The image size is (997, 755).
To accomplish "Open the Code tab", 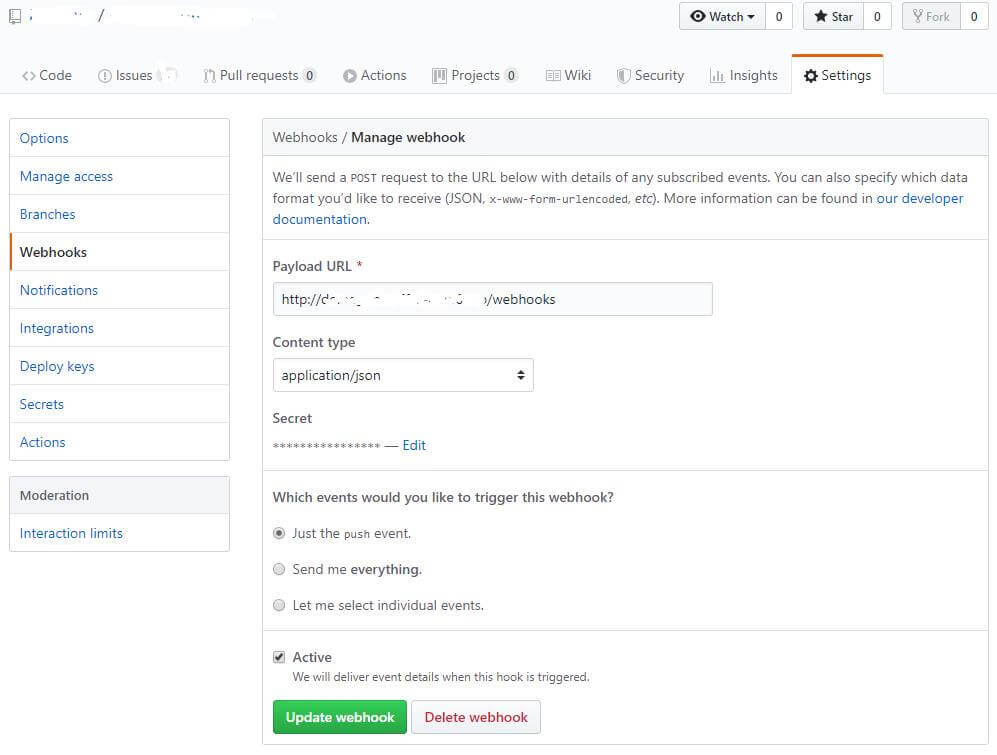I will (x=46, y=75).
